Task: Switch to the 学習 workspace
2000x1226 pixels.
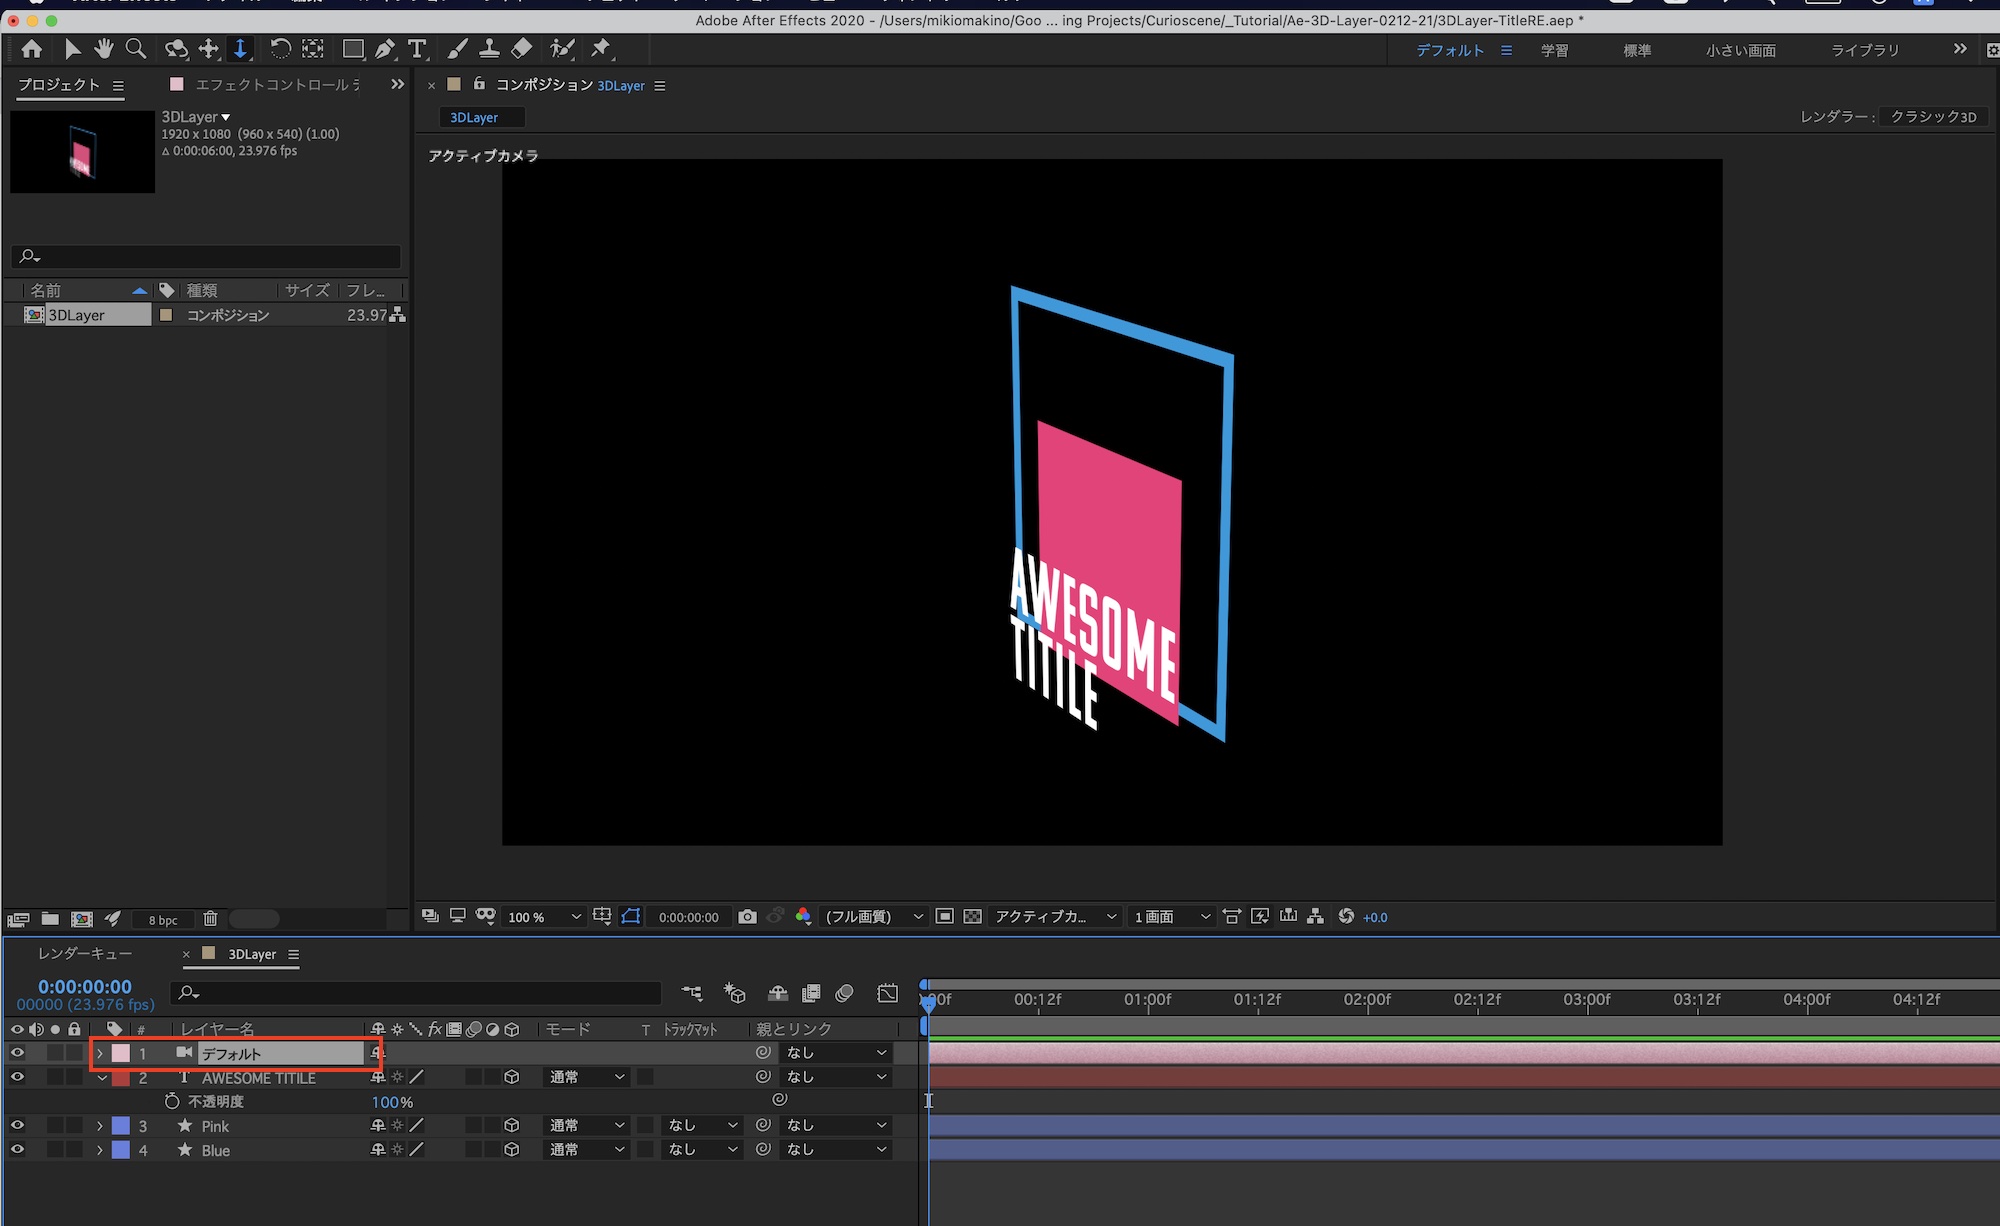Action: pyautogui.click(x=1554, y=50)
